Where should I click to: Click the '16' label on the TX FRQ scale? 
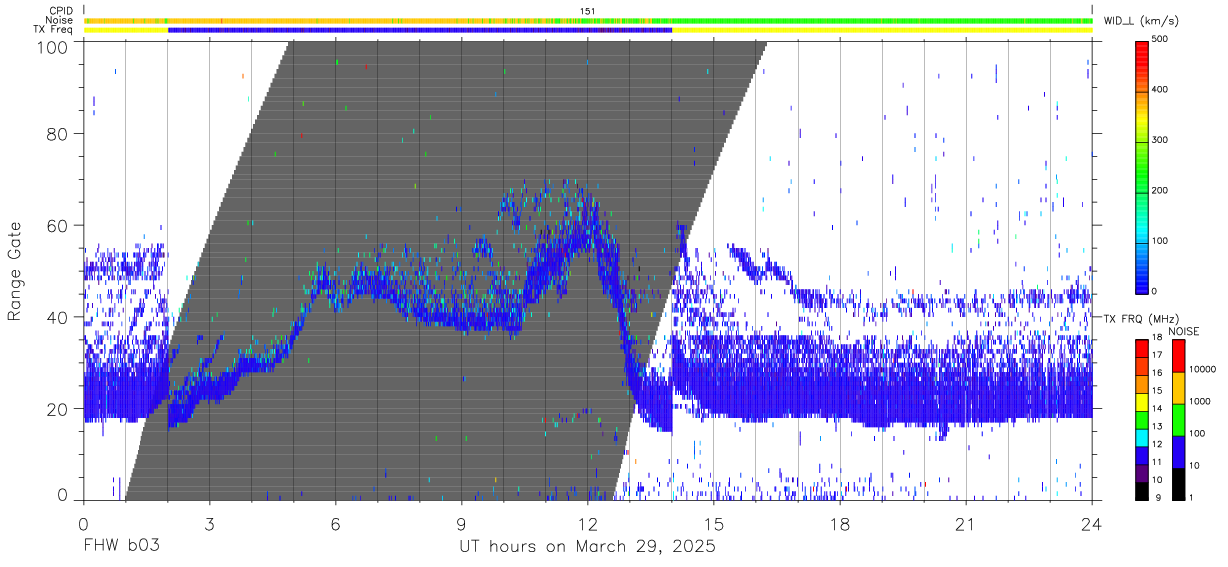click(1157, 373)
